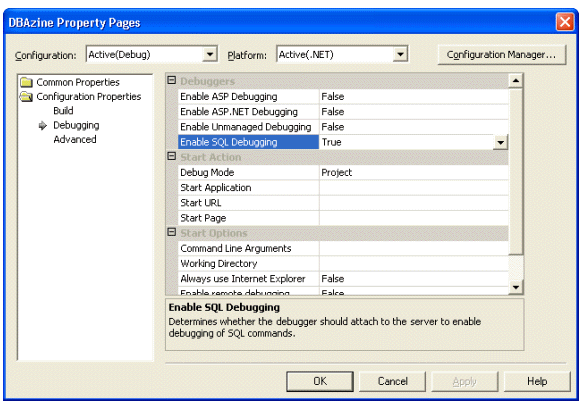Open the Configuration Manager
The width and height of the screenshot is (584, 406).
pyautogui.click(x=502, y=55)
